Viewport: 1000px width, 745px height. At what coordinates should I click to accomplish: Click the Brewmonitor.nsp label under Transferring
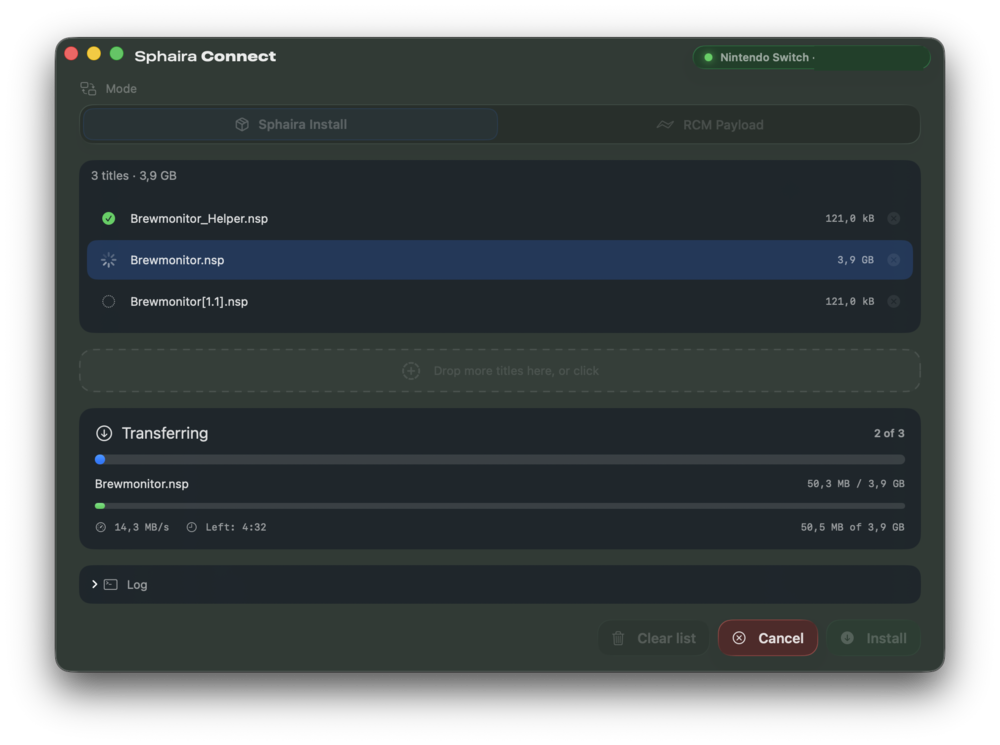point(142,484)
